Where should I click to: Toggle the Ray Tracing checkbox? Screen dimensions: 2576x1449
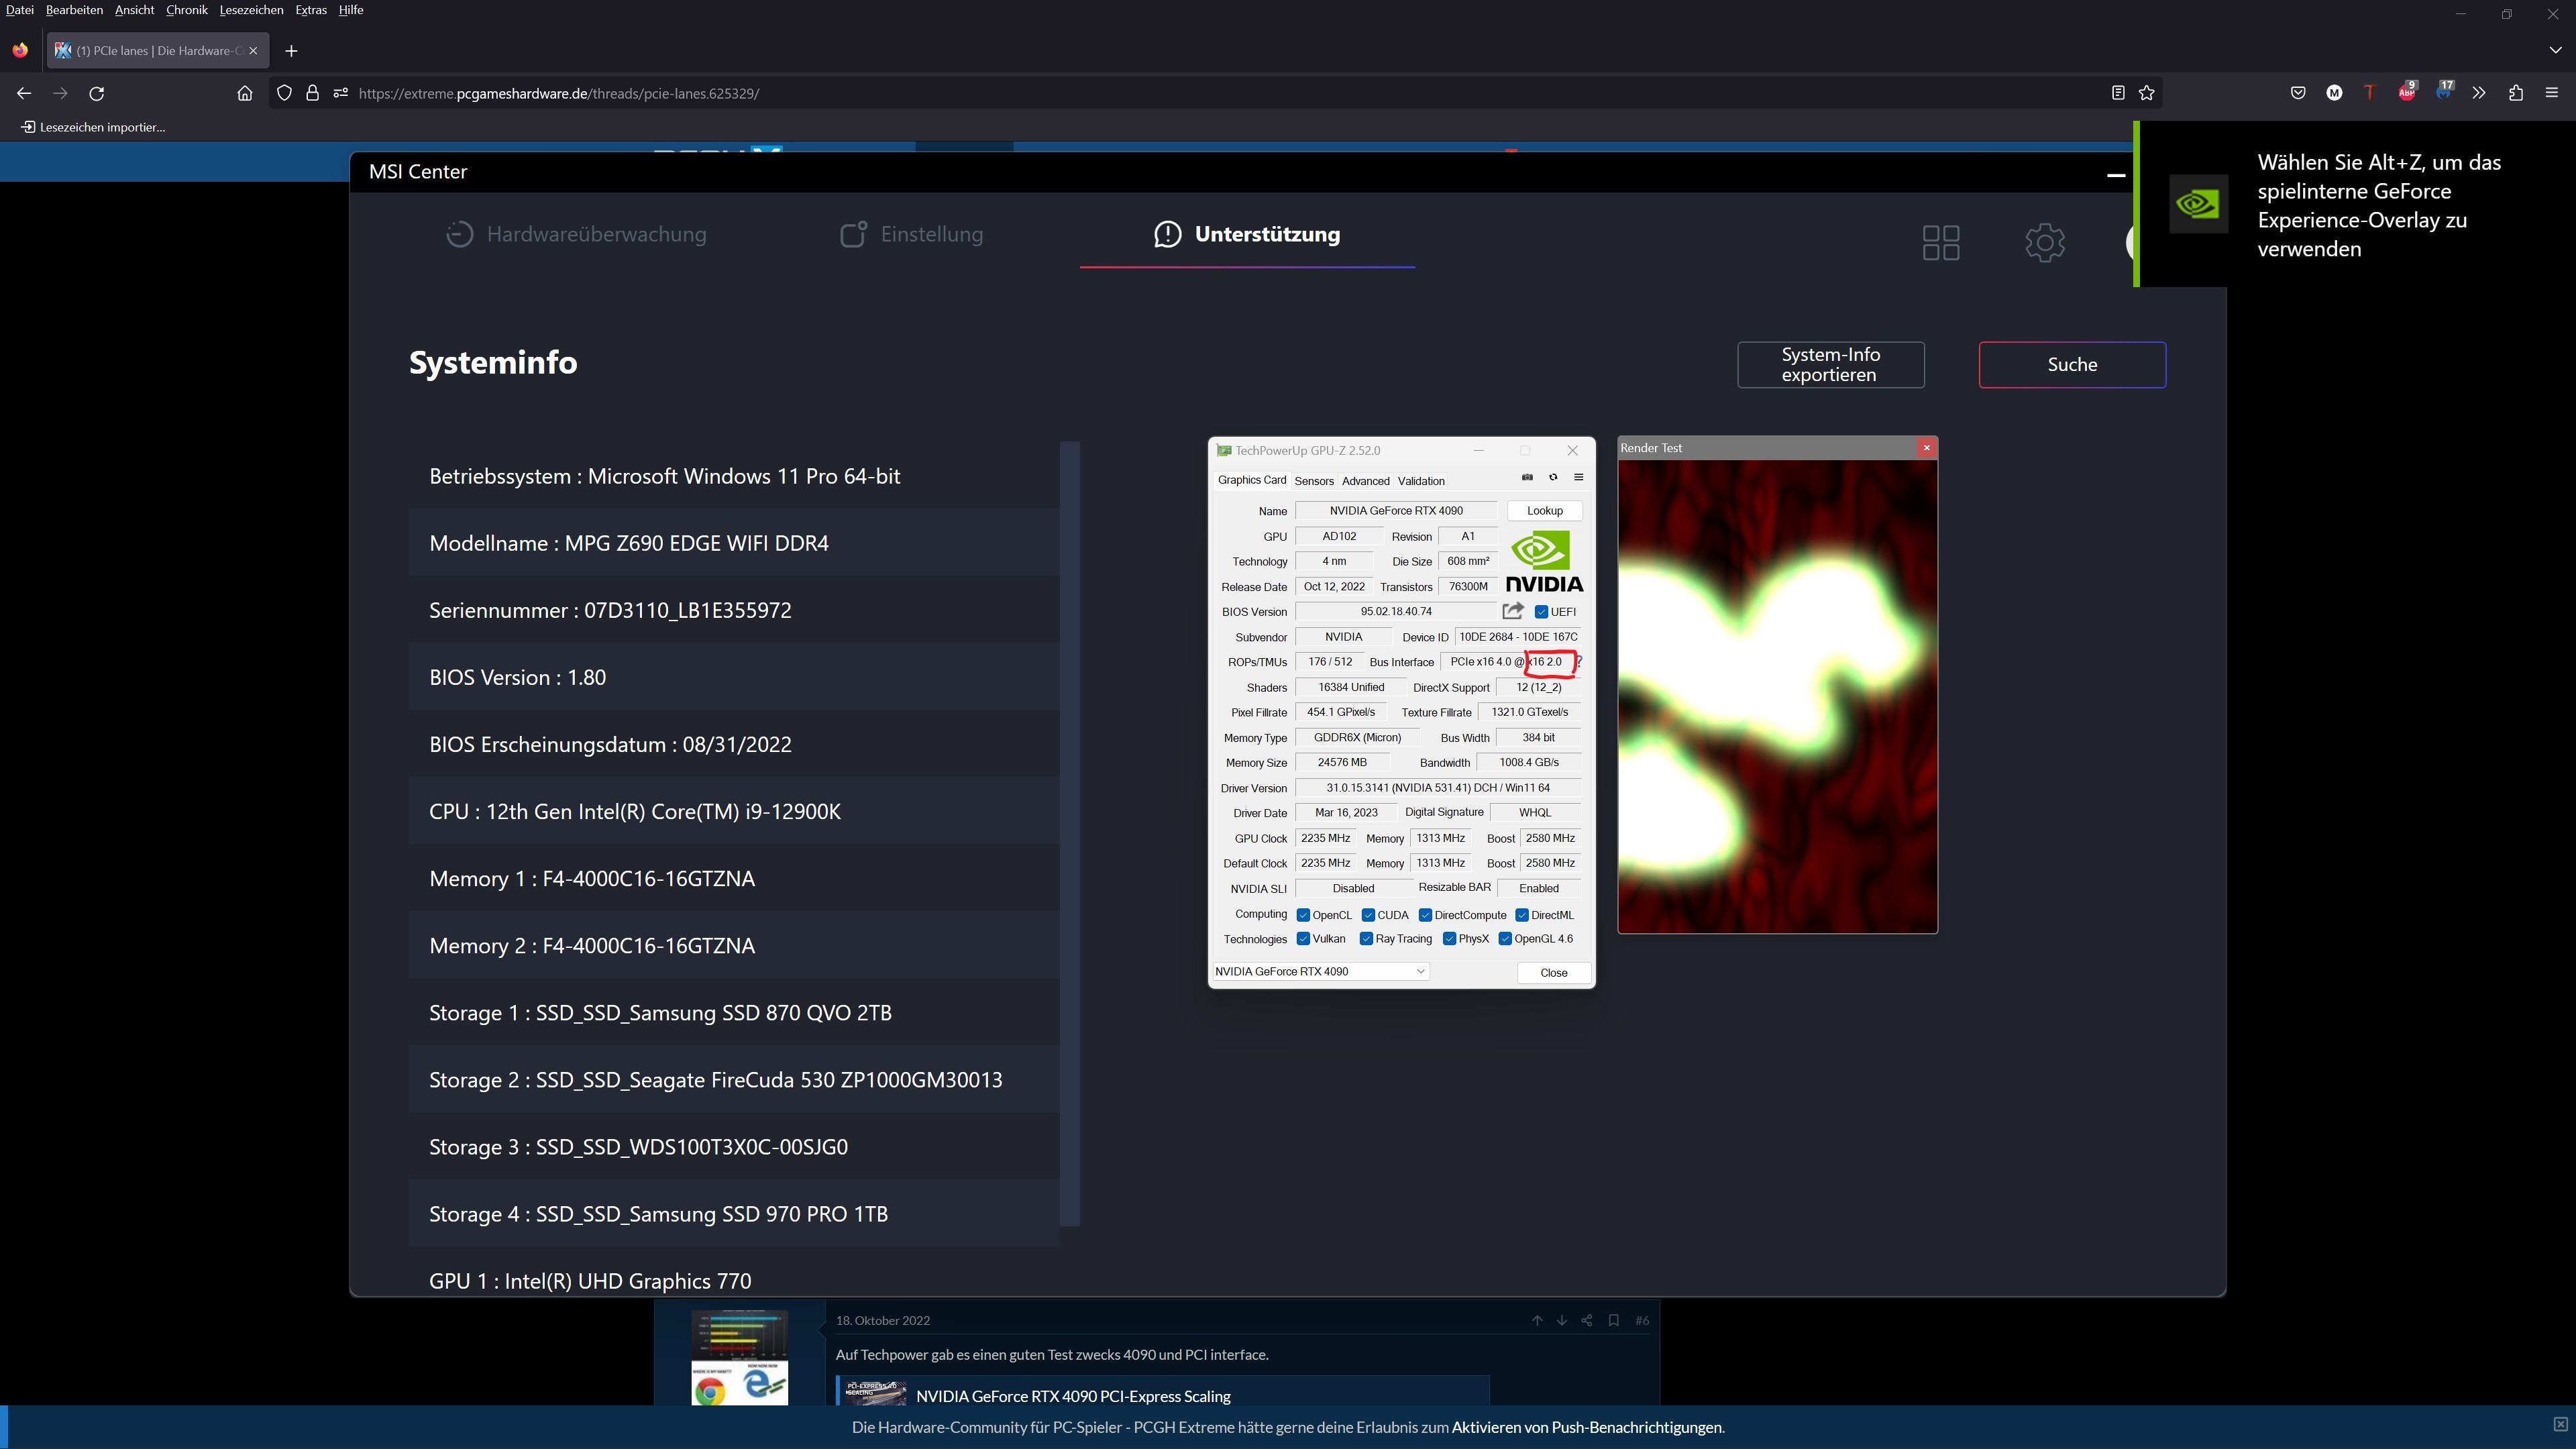tap(1366, 939)
